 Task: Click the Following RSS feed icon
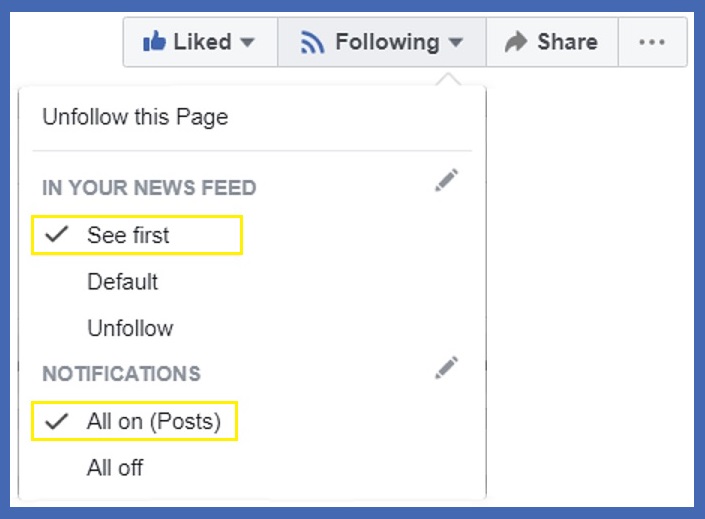(x=314, y=42)
